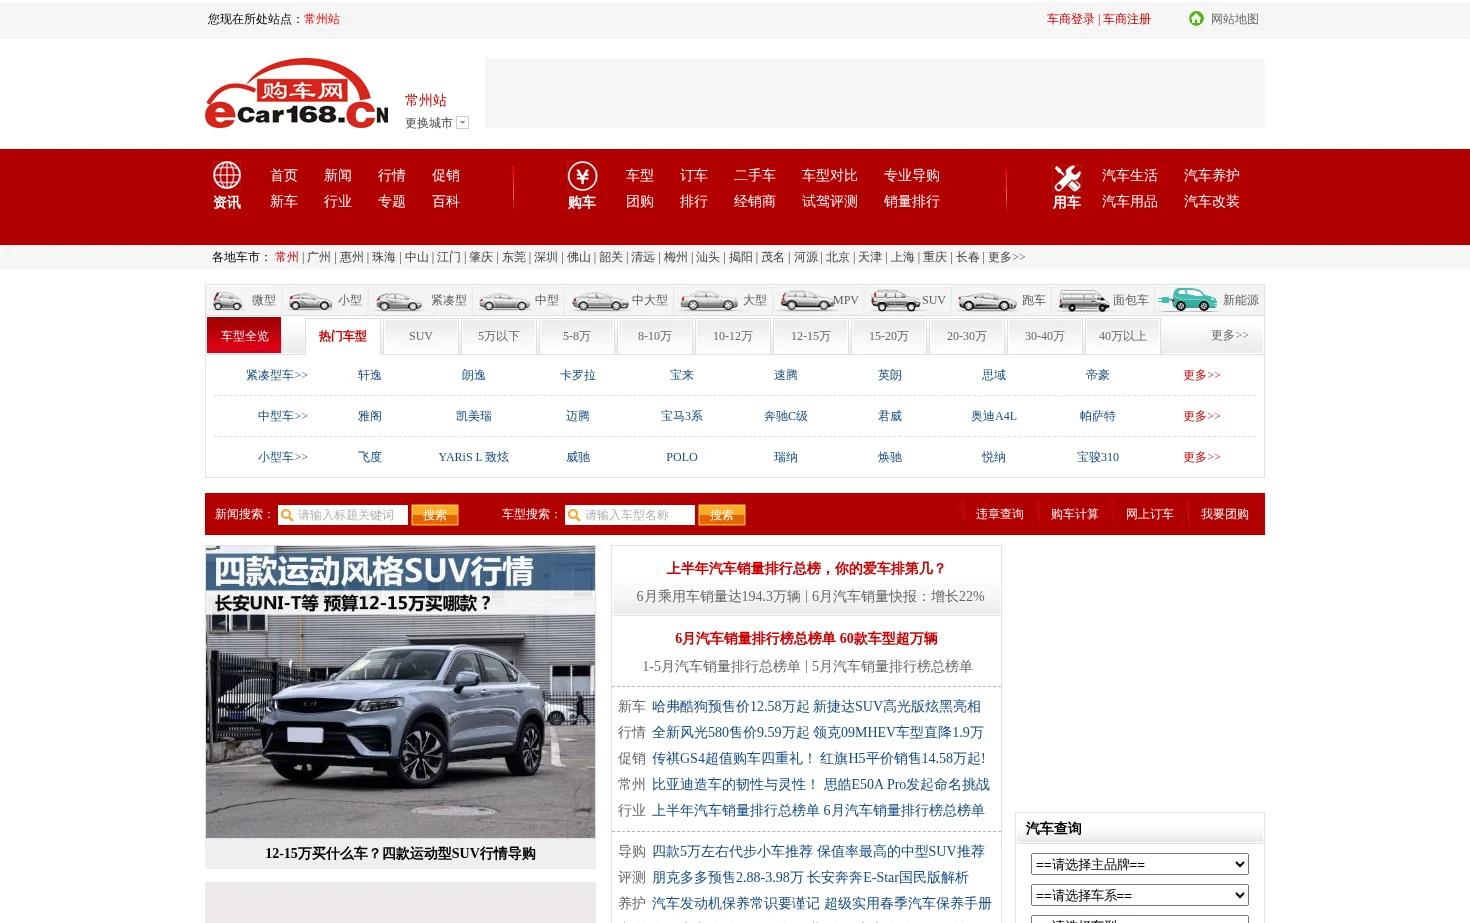Select the 大型 car category icon
The height and width of the screenshot is (923, 1470).
pyautogui.click(x=709, y=300)
